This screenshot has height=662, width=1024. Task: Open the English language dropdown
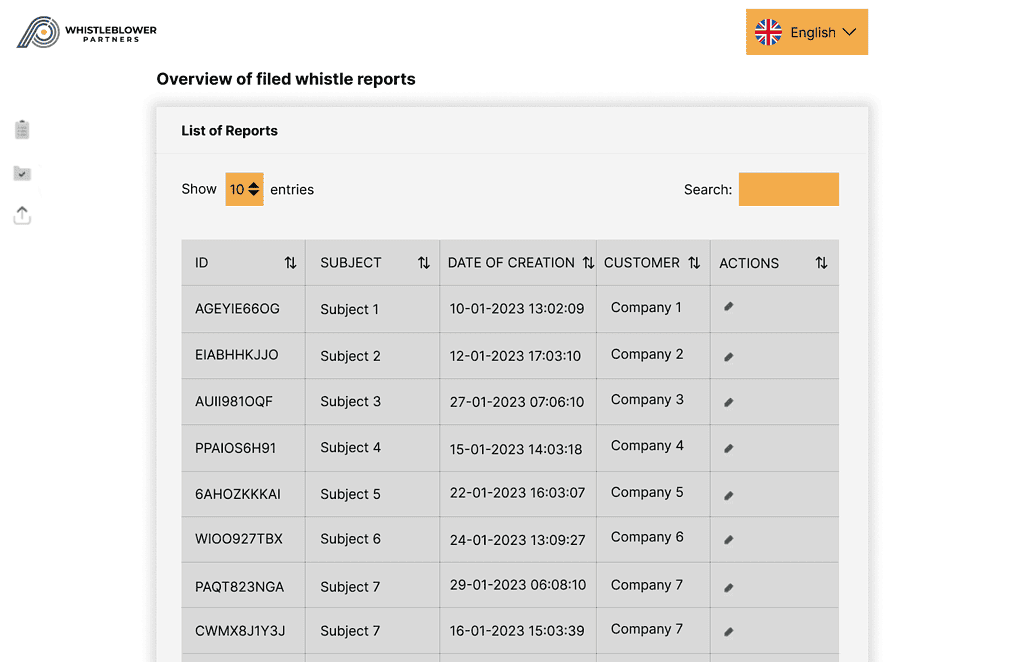coord(807,32)
